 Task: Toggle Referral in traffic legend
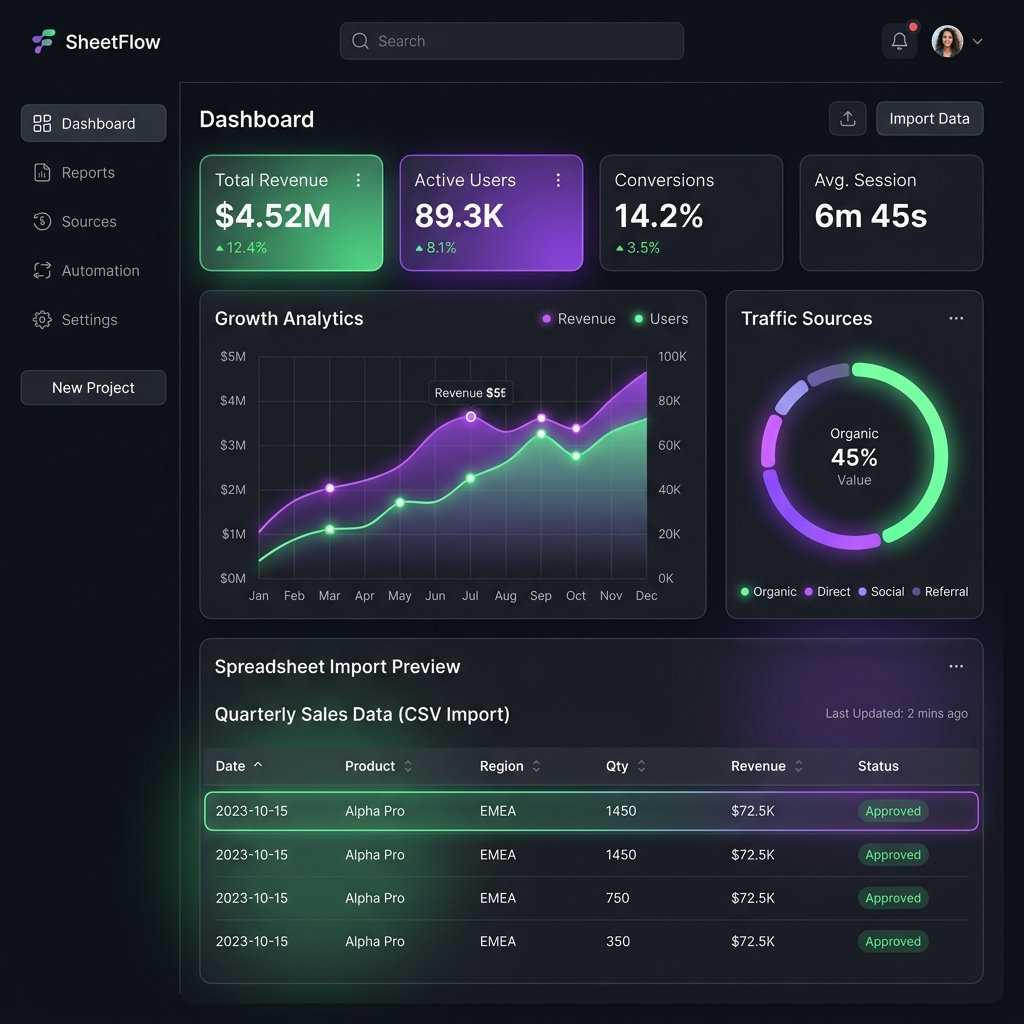(940, 592)
